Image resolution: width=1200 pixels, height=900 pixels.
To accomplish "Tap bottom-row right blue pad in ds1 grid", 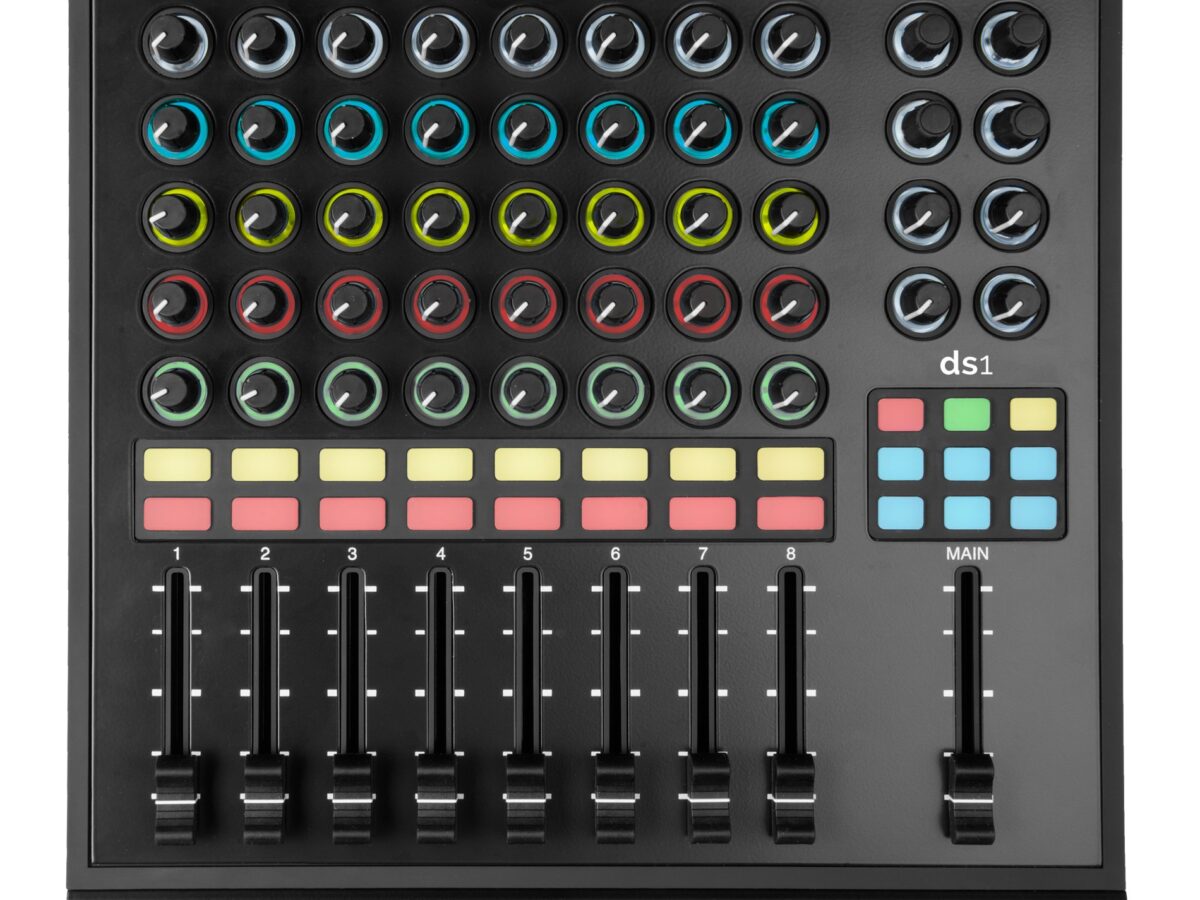I will coord(1033,513).
